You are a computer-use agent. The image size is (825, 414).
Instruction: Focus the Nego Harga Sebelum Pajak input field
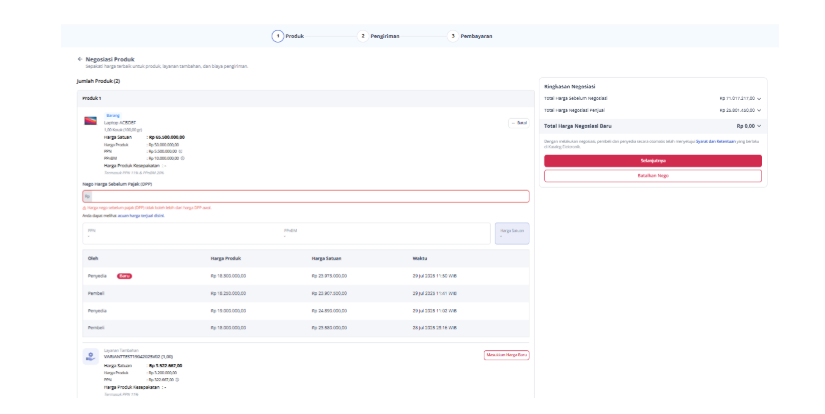pos(306,197)
